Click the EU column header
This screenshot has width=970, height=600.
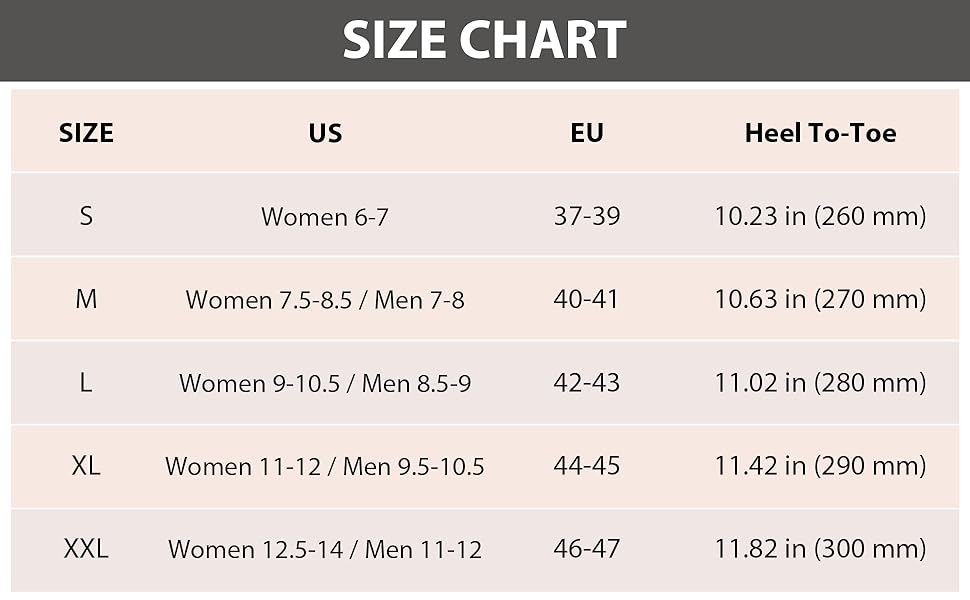(586, 133)
